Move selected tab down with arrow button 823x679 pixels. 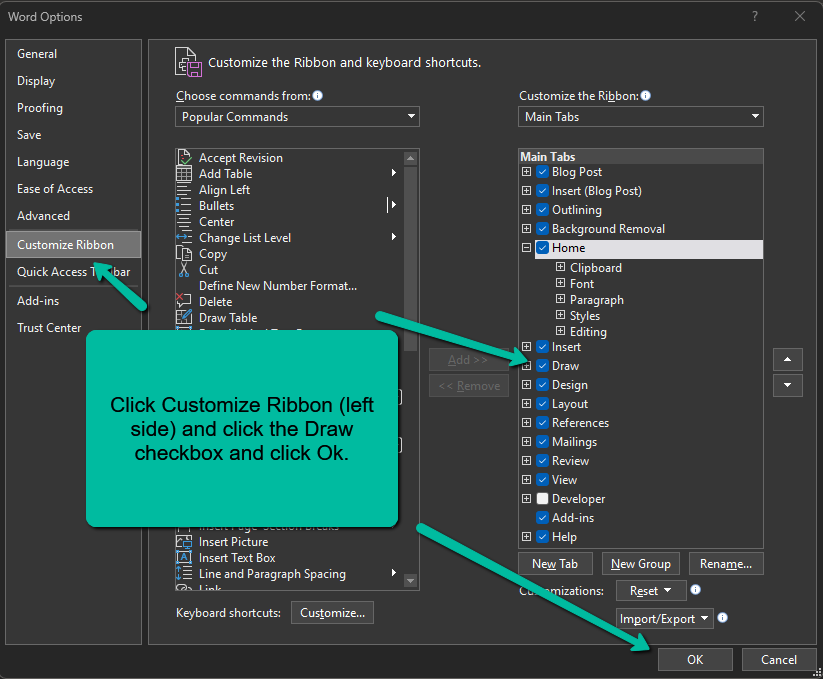click(x=787, y=385)
